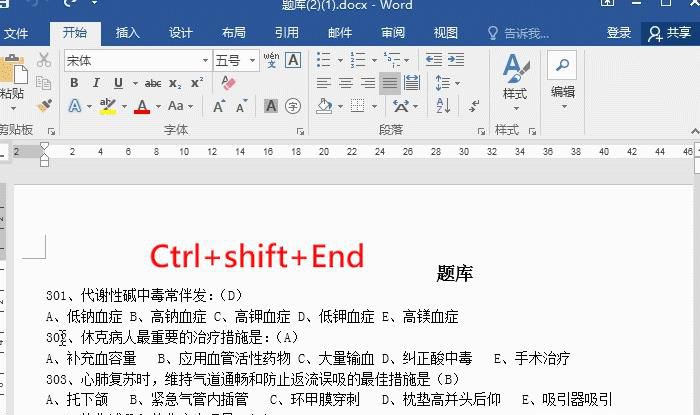
Task: Switch to the 引用 References tab
Action: (x=287, y=33)
